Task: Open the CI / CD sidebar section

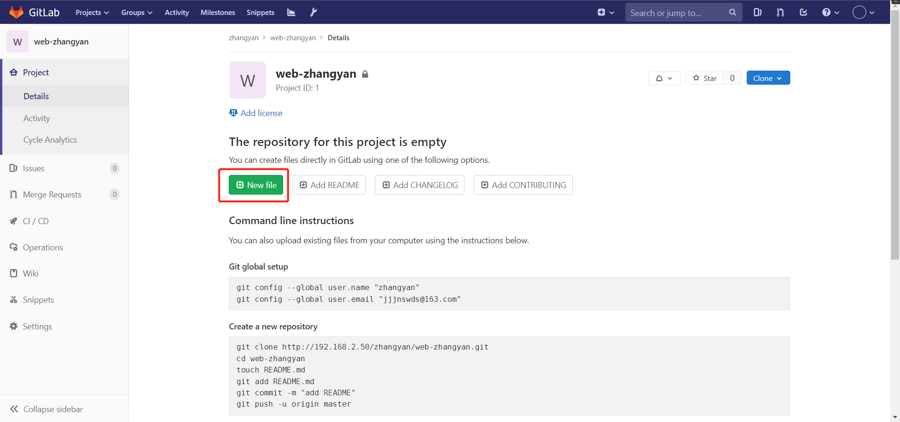Action: click(36, 221)
